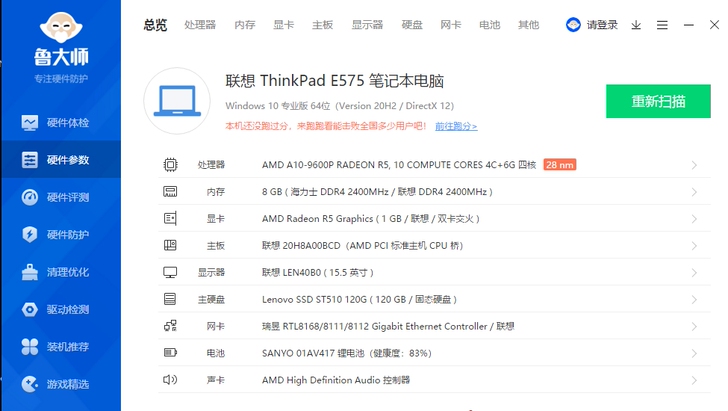Click the RTL8168 Ethernet Controller text

click(388, 326)
